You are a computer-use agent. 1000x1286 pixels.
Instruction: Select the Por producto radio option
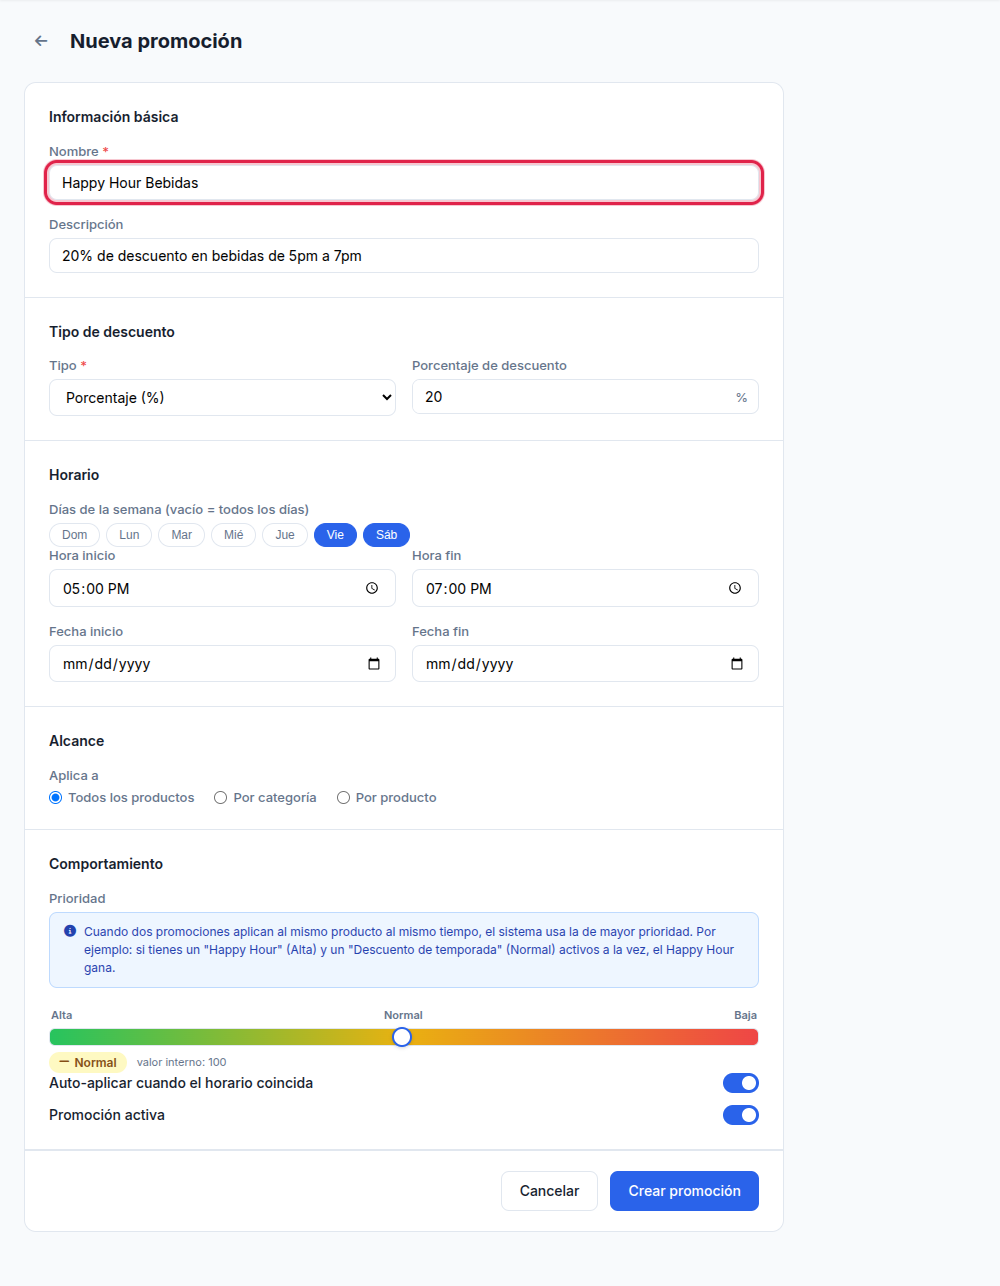click(343, 798)
